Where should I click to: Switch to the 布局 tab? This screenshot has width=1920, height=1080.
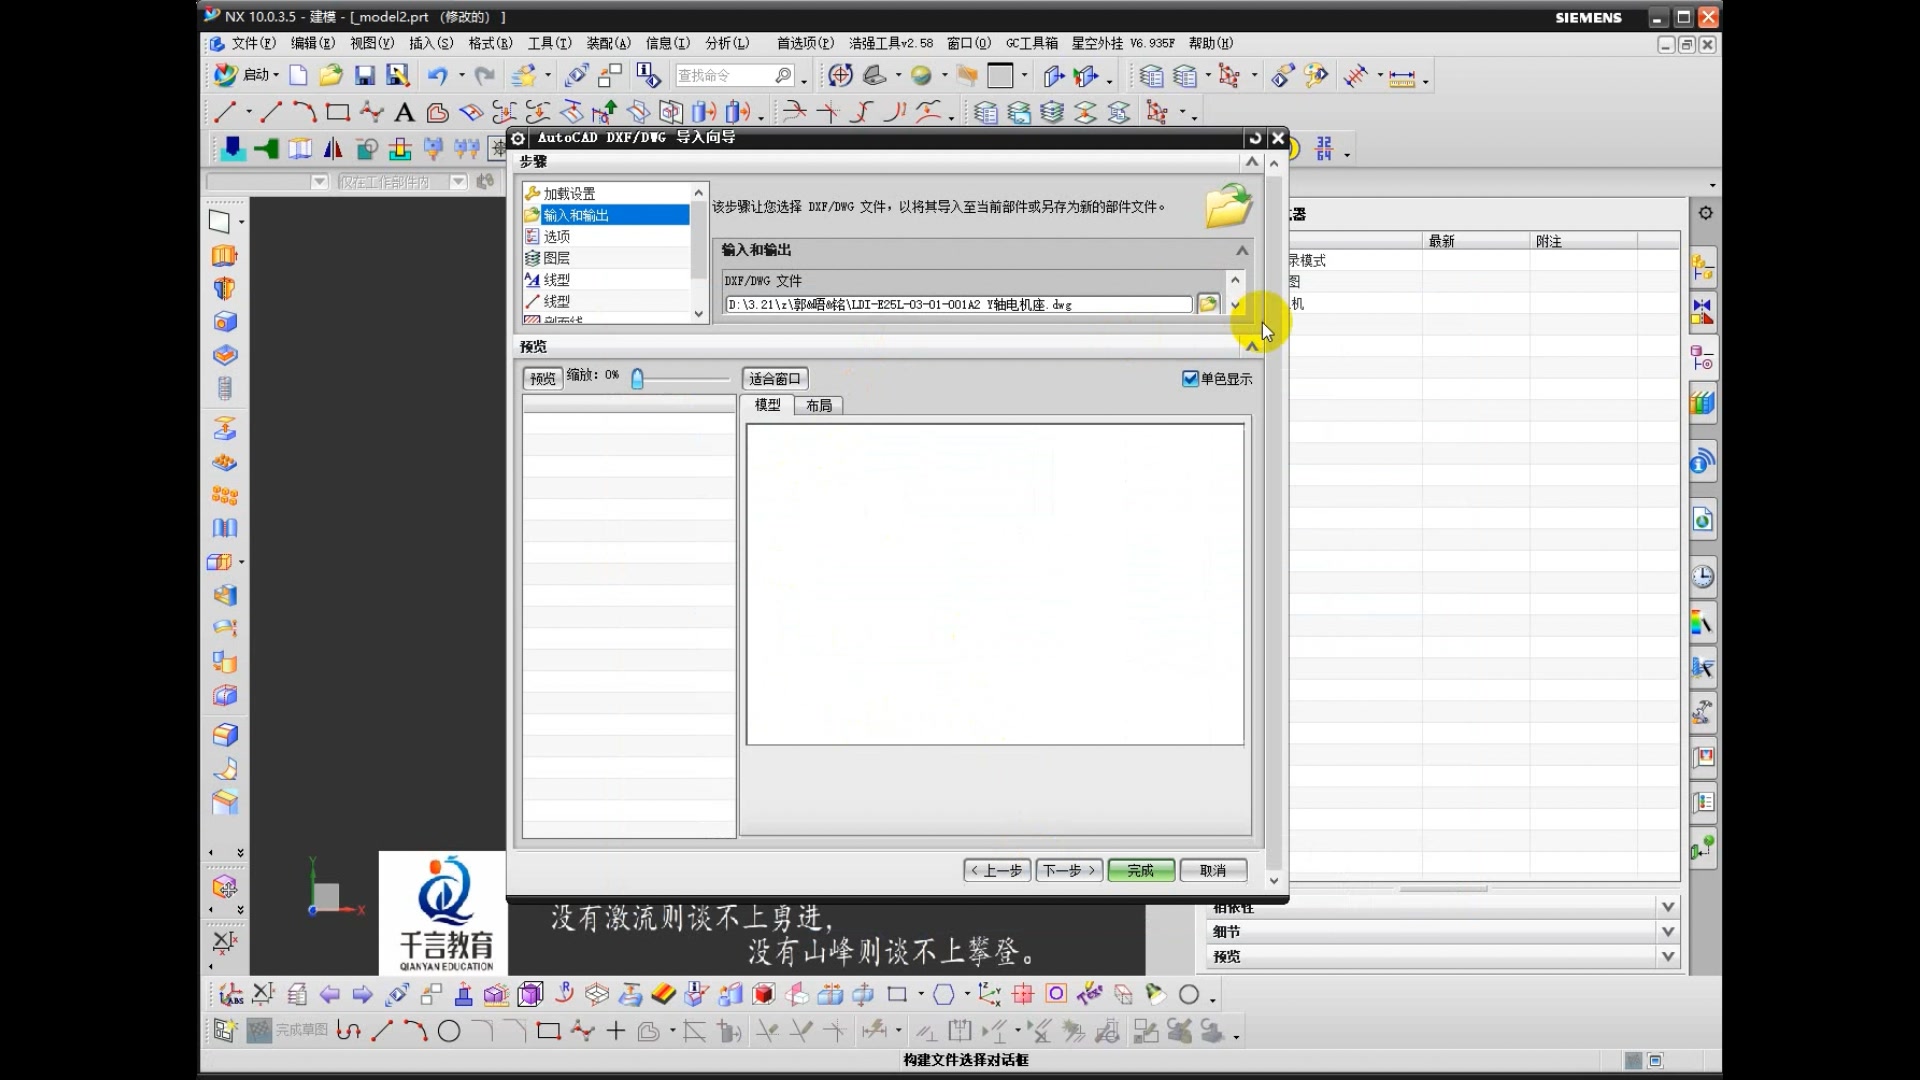point(818,405)
